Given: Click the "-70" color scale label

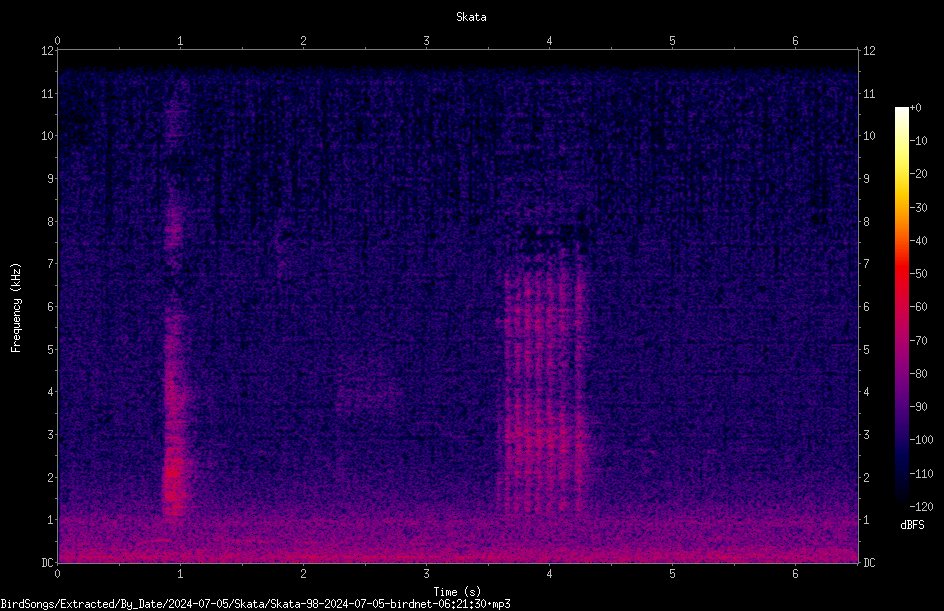Looking at the screenshot, I should pyautogui.click(x=918, y=341).
